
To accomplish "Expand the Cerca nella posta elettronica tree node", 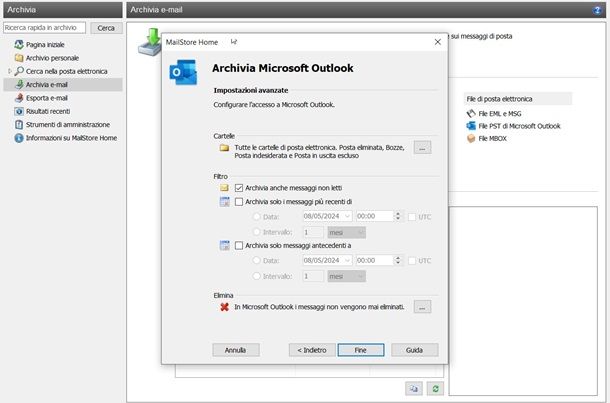I will coord(9,71).
